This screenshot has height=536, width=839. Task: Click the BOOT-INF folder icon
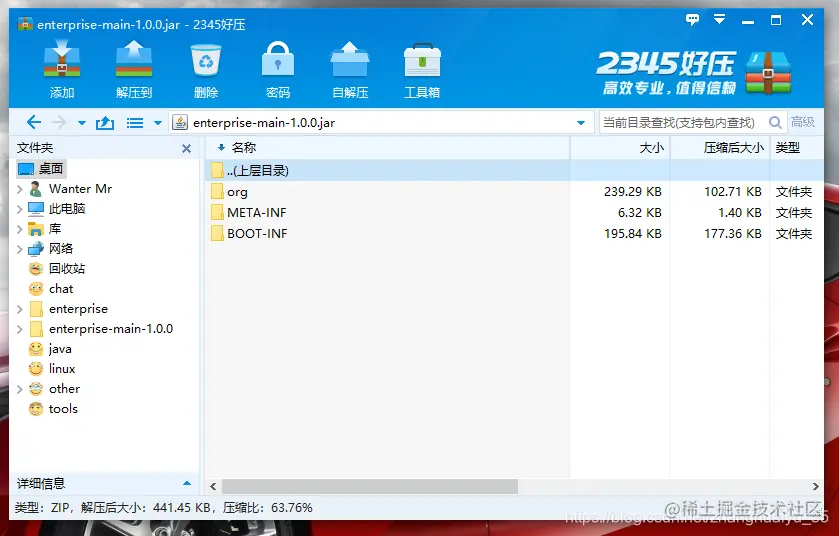coord(217,233)
